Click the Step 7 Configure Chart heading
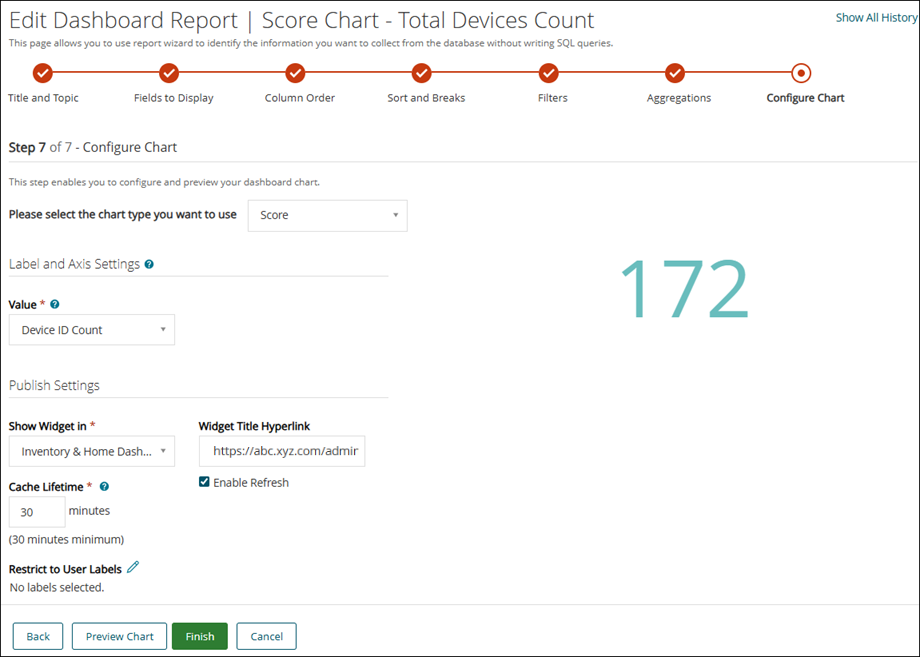This screenshot has width=920, height=657. [92, 146]
